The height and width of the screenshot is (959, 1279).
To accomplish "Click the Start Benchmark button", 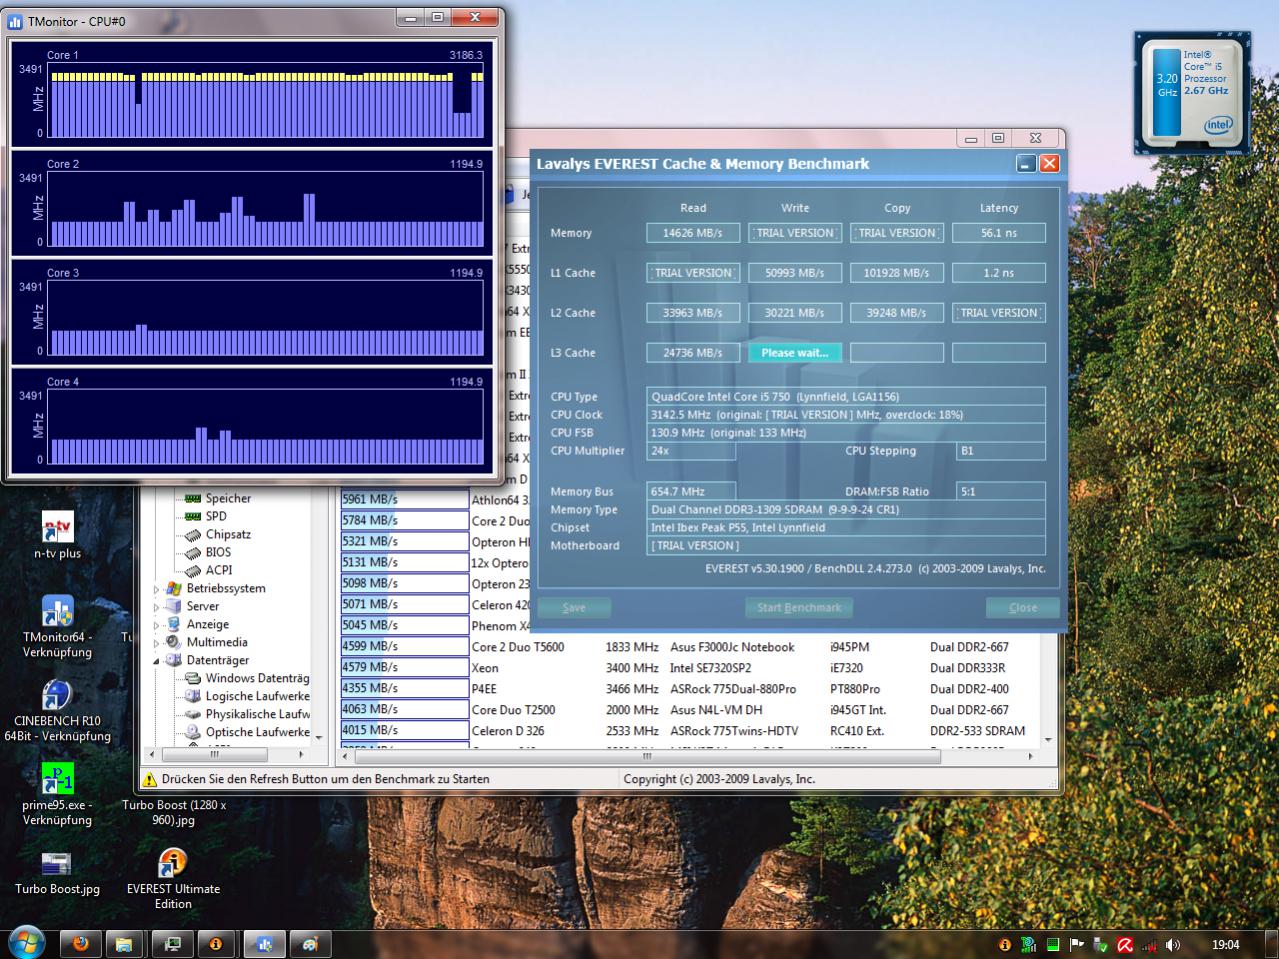I will [x=799, y=607].
